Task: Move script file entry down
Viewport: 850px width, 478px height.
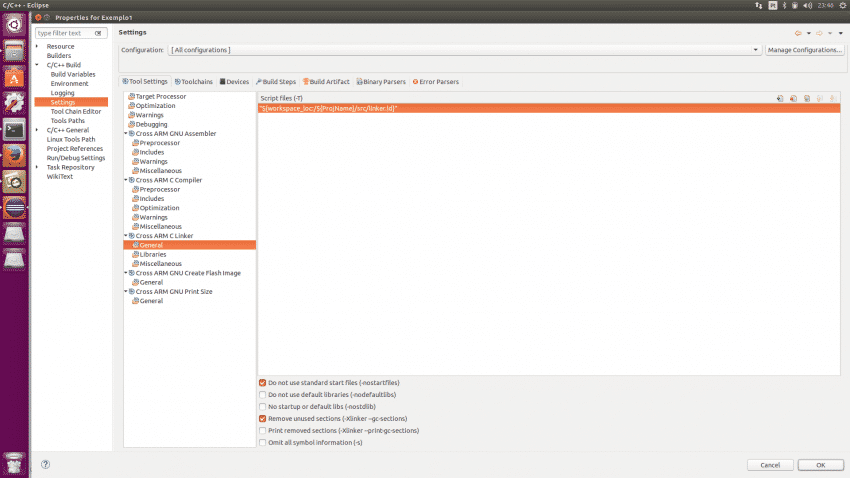Action: point(833,98)
